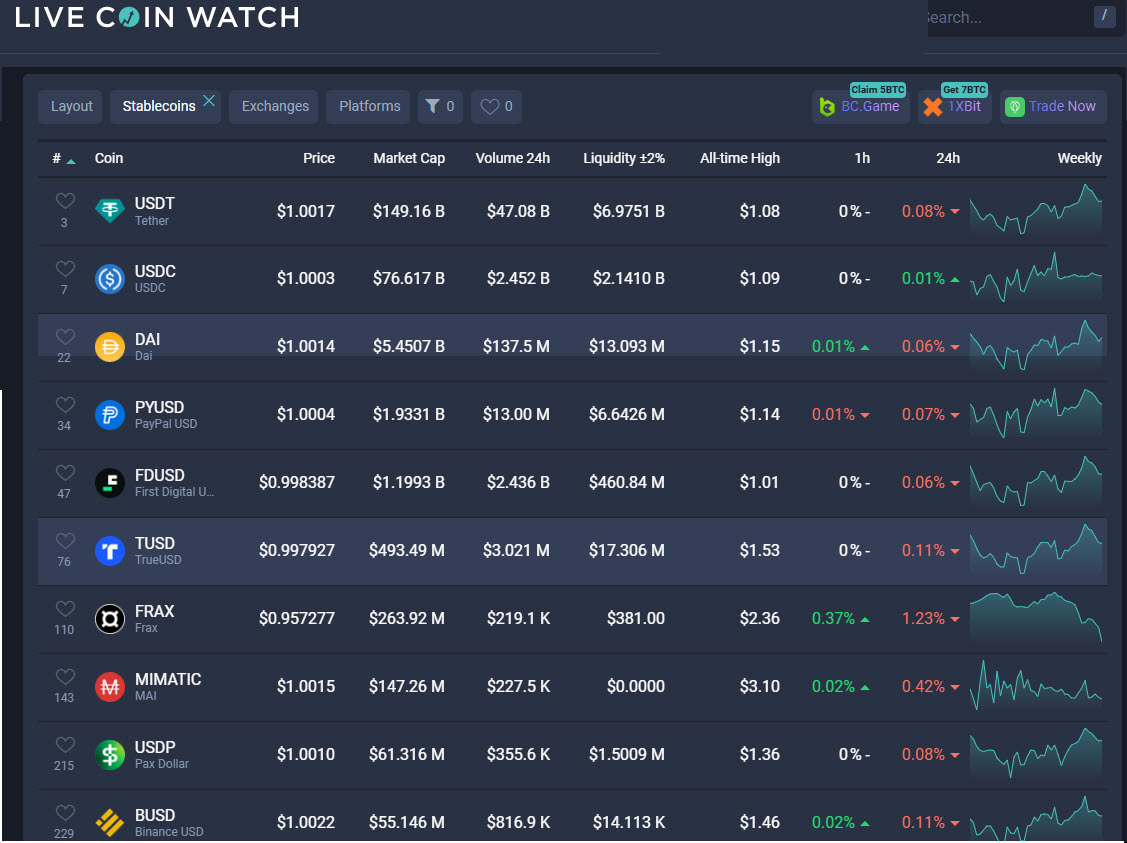Expand the 24h change dropdown for USDT
The height and width of the screenshot is (843, 1127).
[x=956, y=211]
